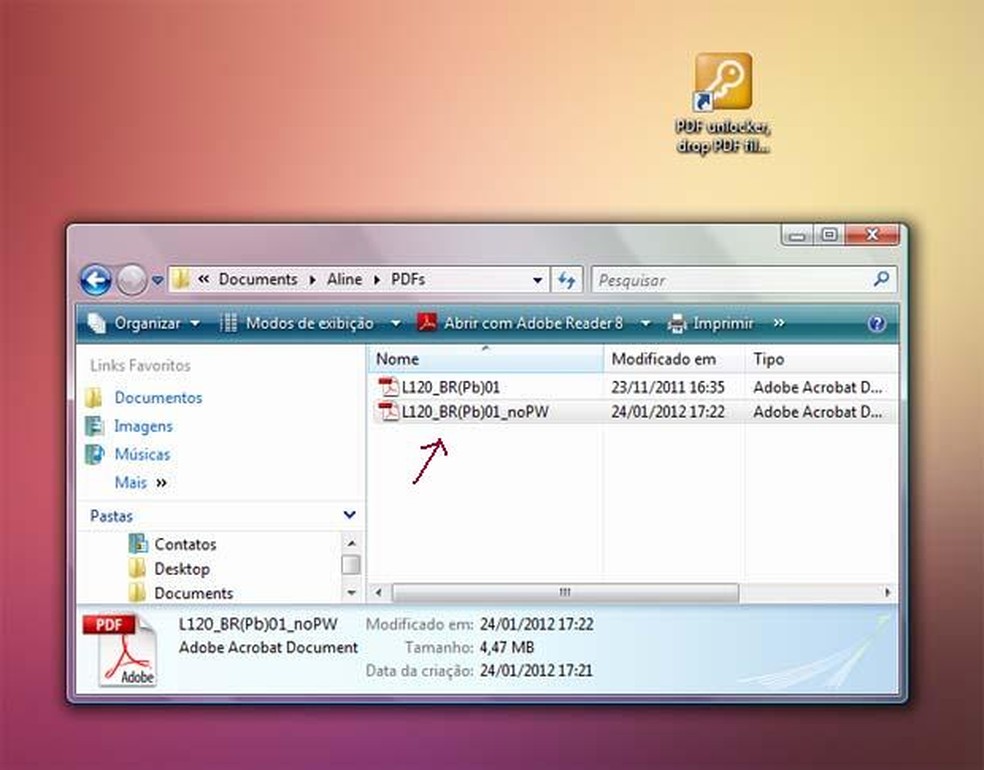Show more toolbar commands with the chevron
This screenshot has height=770, width=984.
(779, 323)
